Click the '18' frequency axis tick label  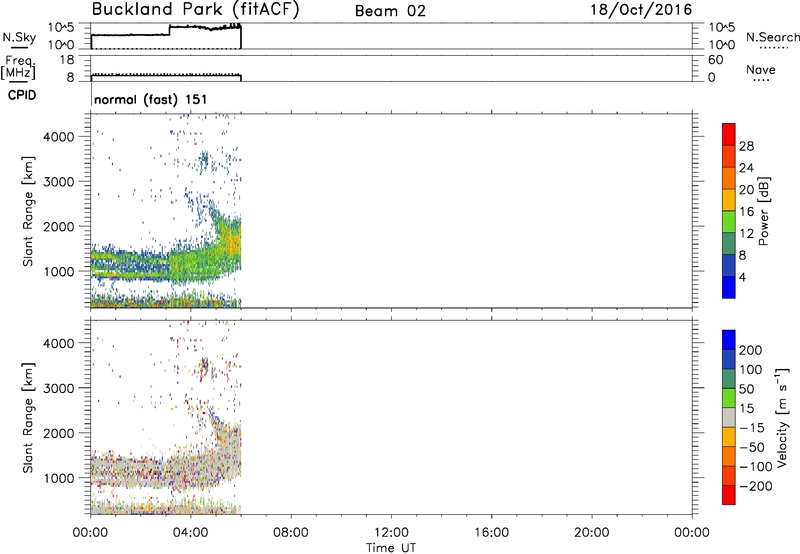(x=67, y=60)
